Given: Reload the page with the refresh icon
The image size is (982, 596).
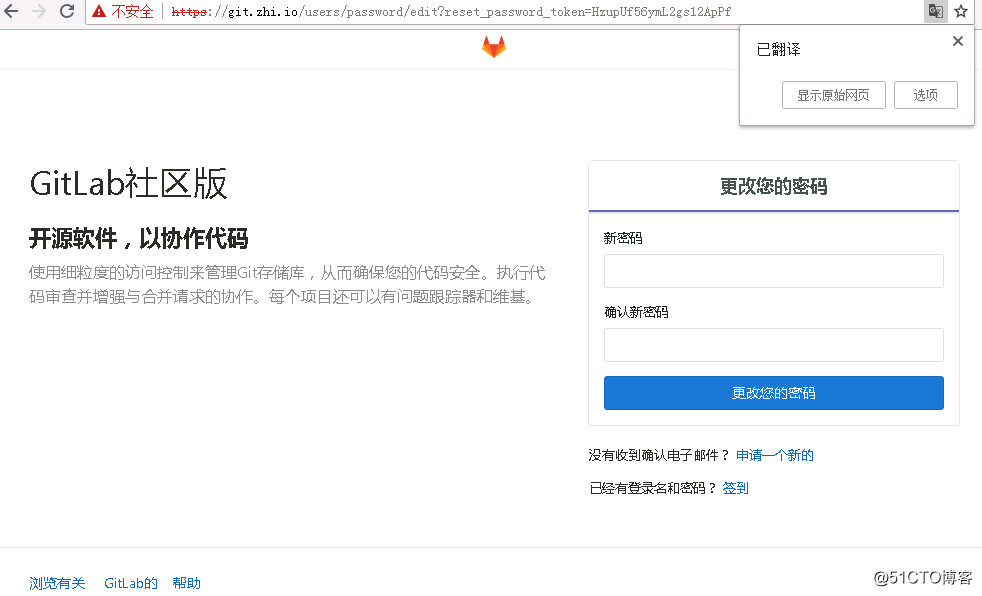Looking at the screenshot, I should pos(67,11).
